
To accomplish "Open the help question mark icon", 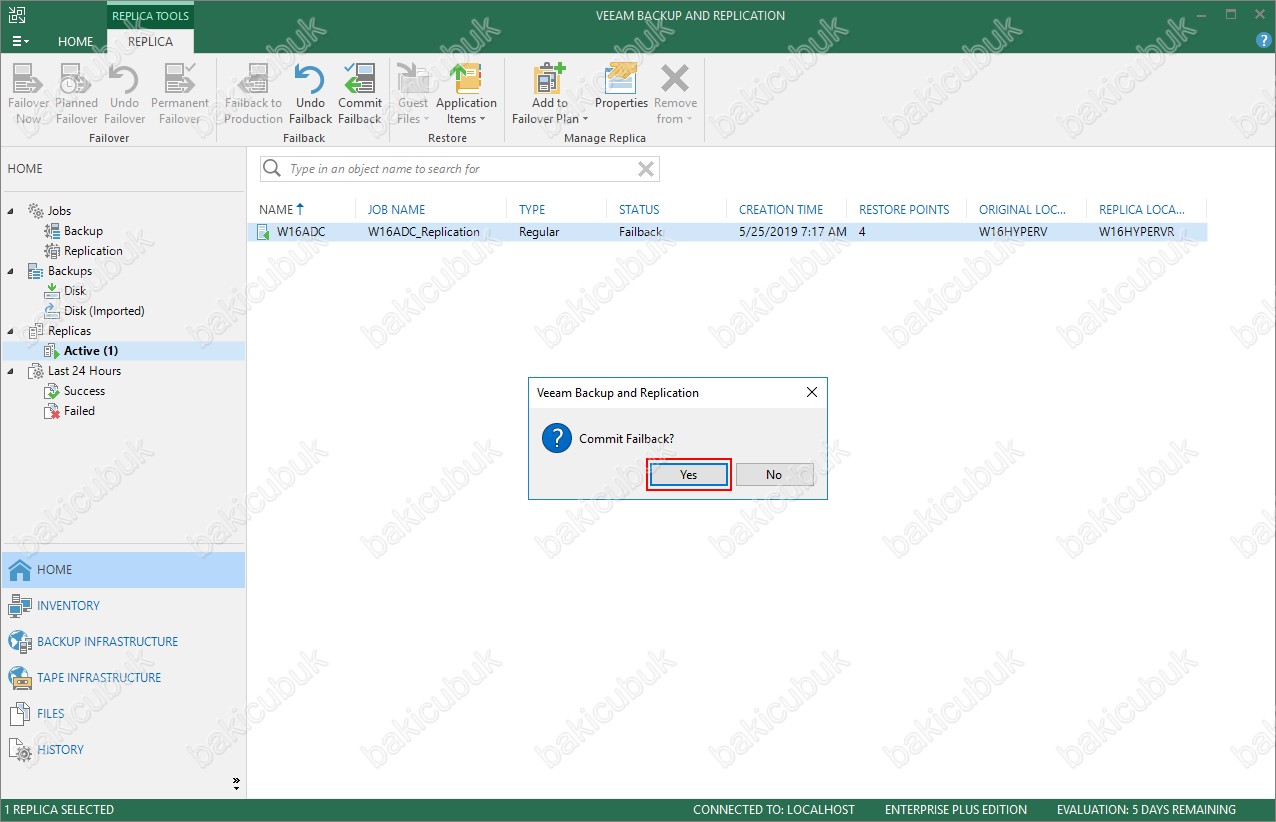I will click(x=1263, y=41).
